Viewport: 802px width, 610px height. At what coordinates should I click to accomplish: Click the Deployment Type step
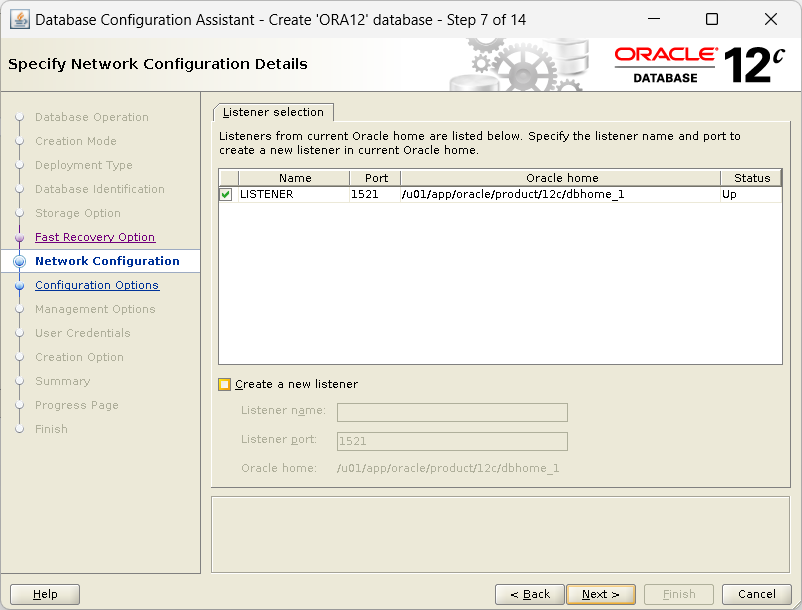tap(84, 165)
